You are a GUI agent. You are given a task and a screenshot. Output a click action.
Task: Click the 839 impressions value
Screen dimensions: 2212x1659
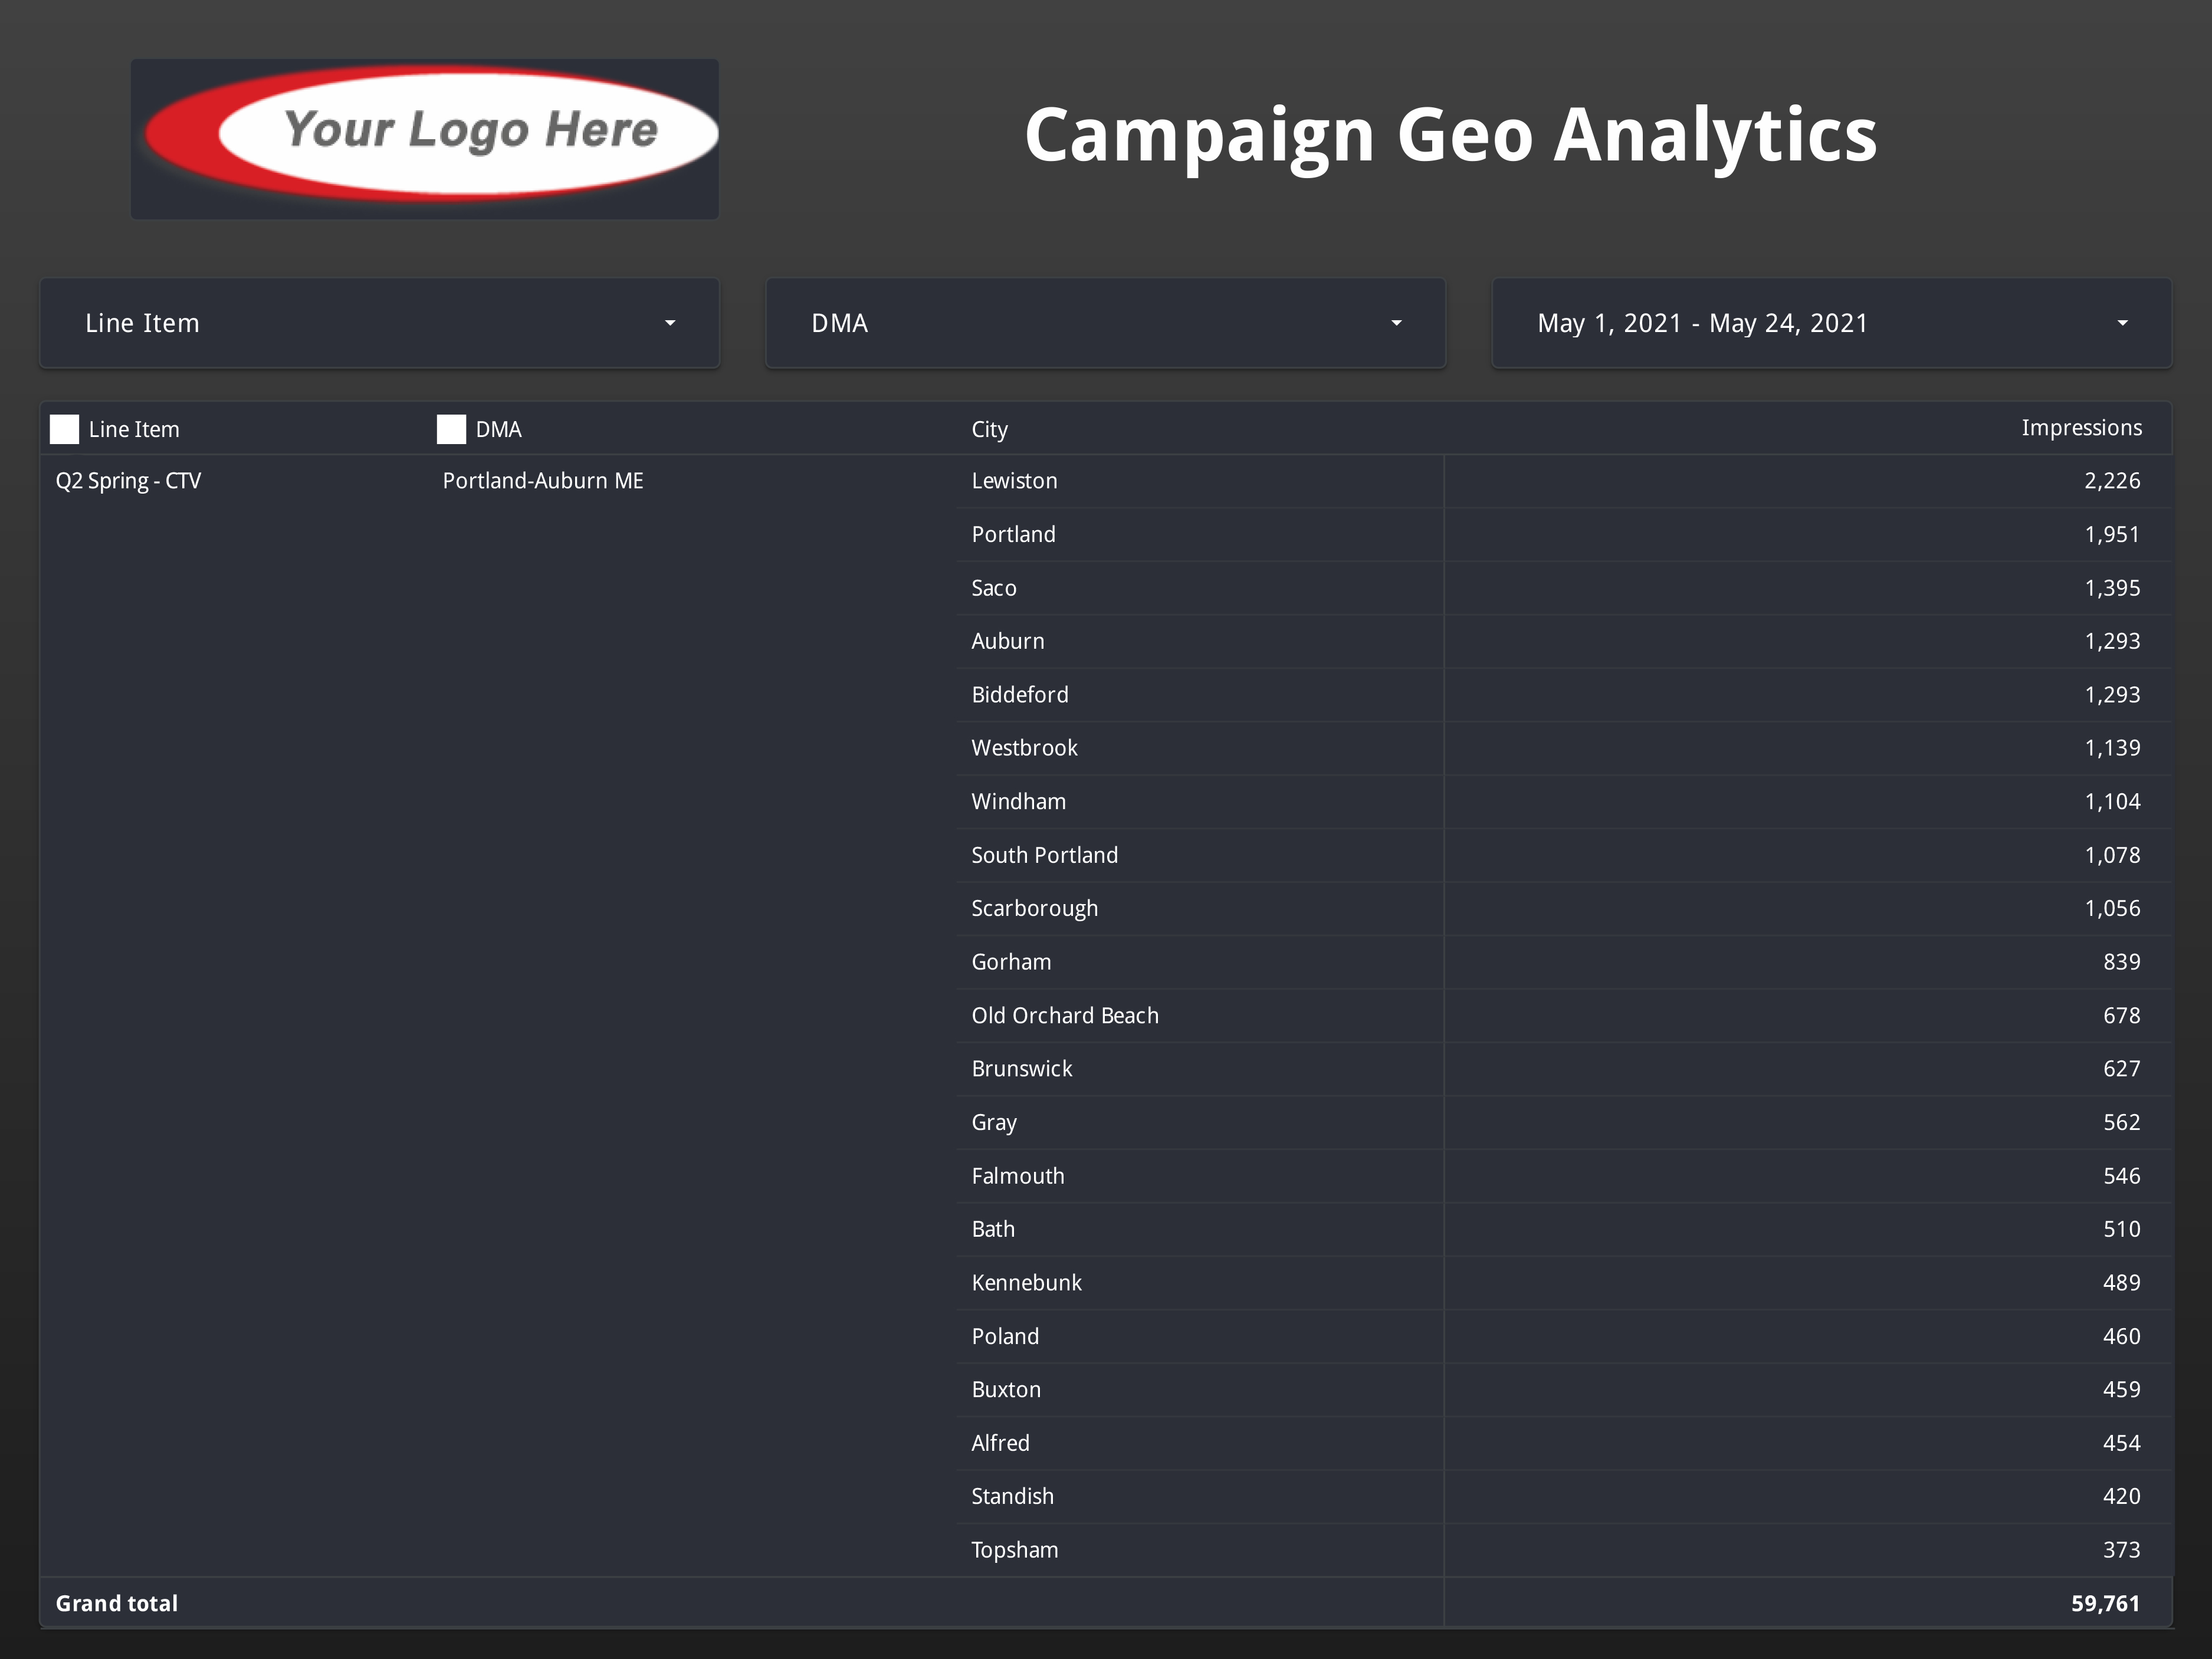click(x=2121, y=962)
